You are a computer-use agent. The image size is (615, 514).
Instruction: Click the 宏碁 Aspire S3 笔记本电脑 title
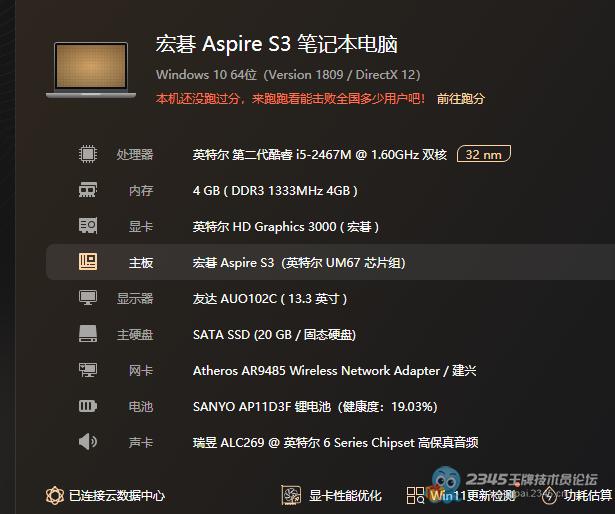click(277, 44)
